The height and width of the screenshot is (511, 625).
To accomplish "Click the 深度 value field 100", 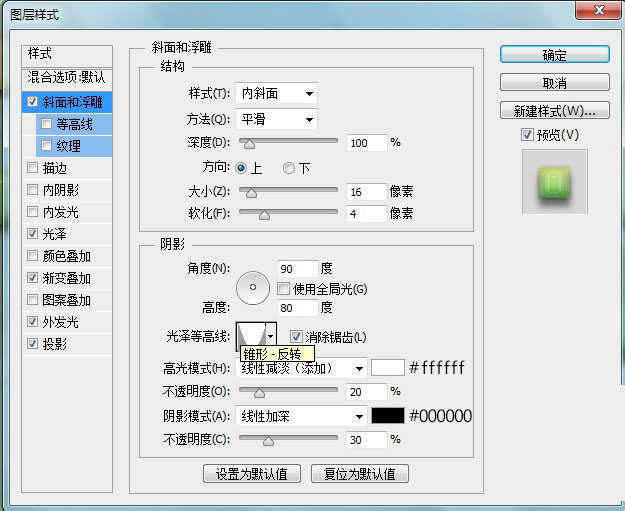I will (x=367, y=143).
